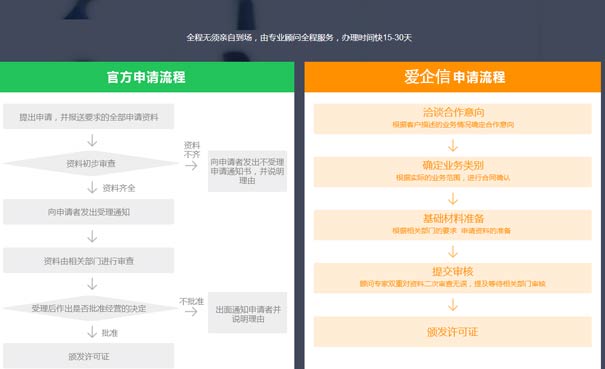Click the 资料齐全 label
This screenshot has height=369, width=605.
(x=119, y=188)
